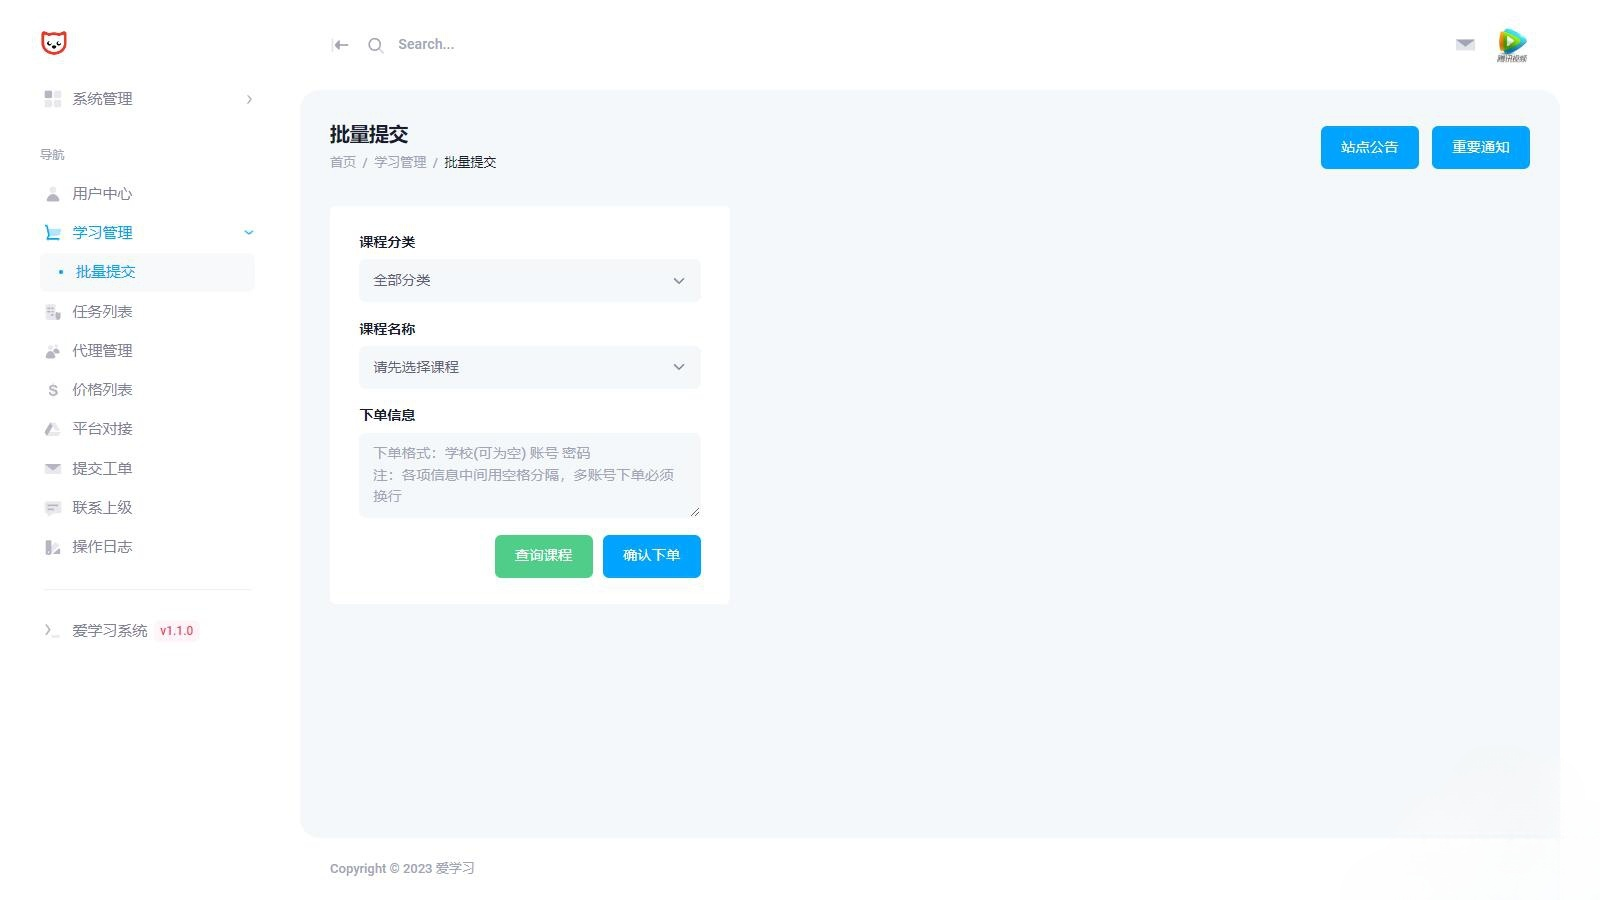The image size is (1600, 900).
Task: Expand the 系统管理 menu chevron
Action: click(x=249, y=99)
